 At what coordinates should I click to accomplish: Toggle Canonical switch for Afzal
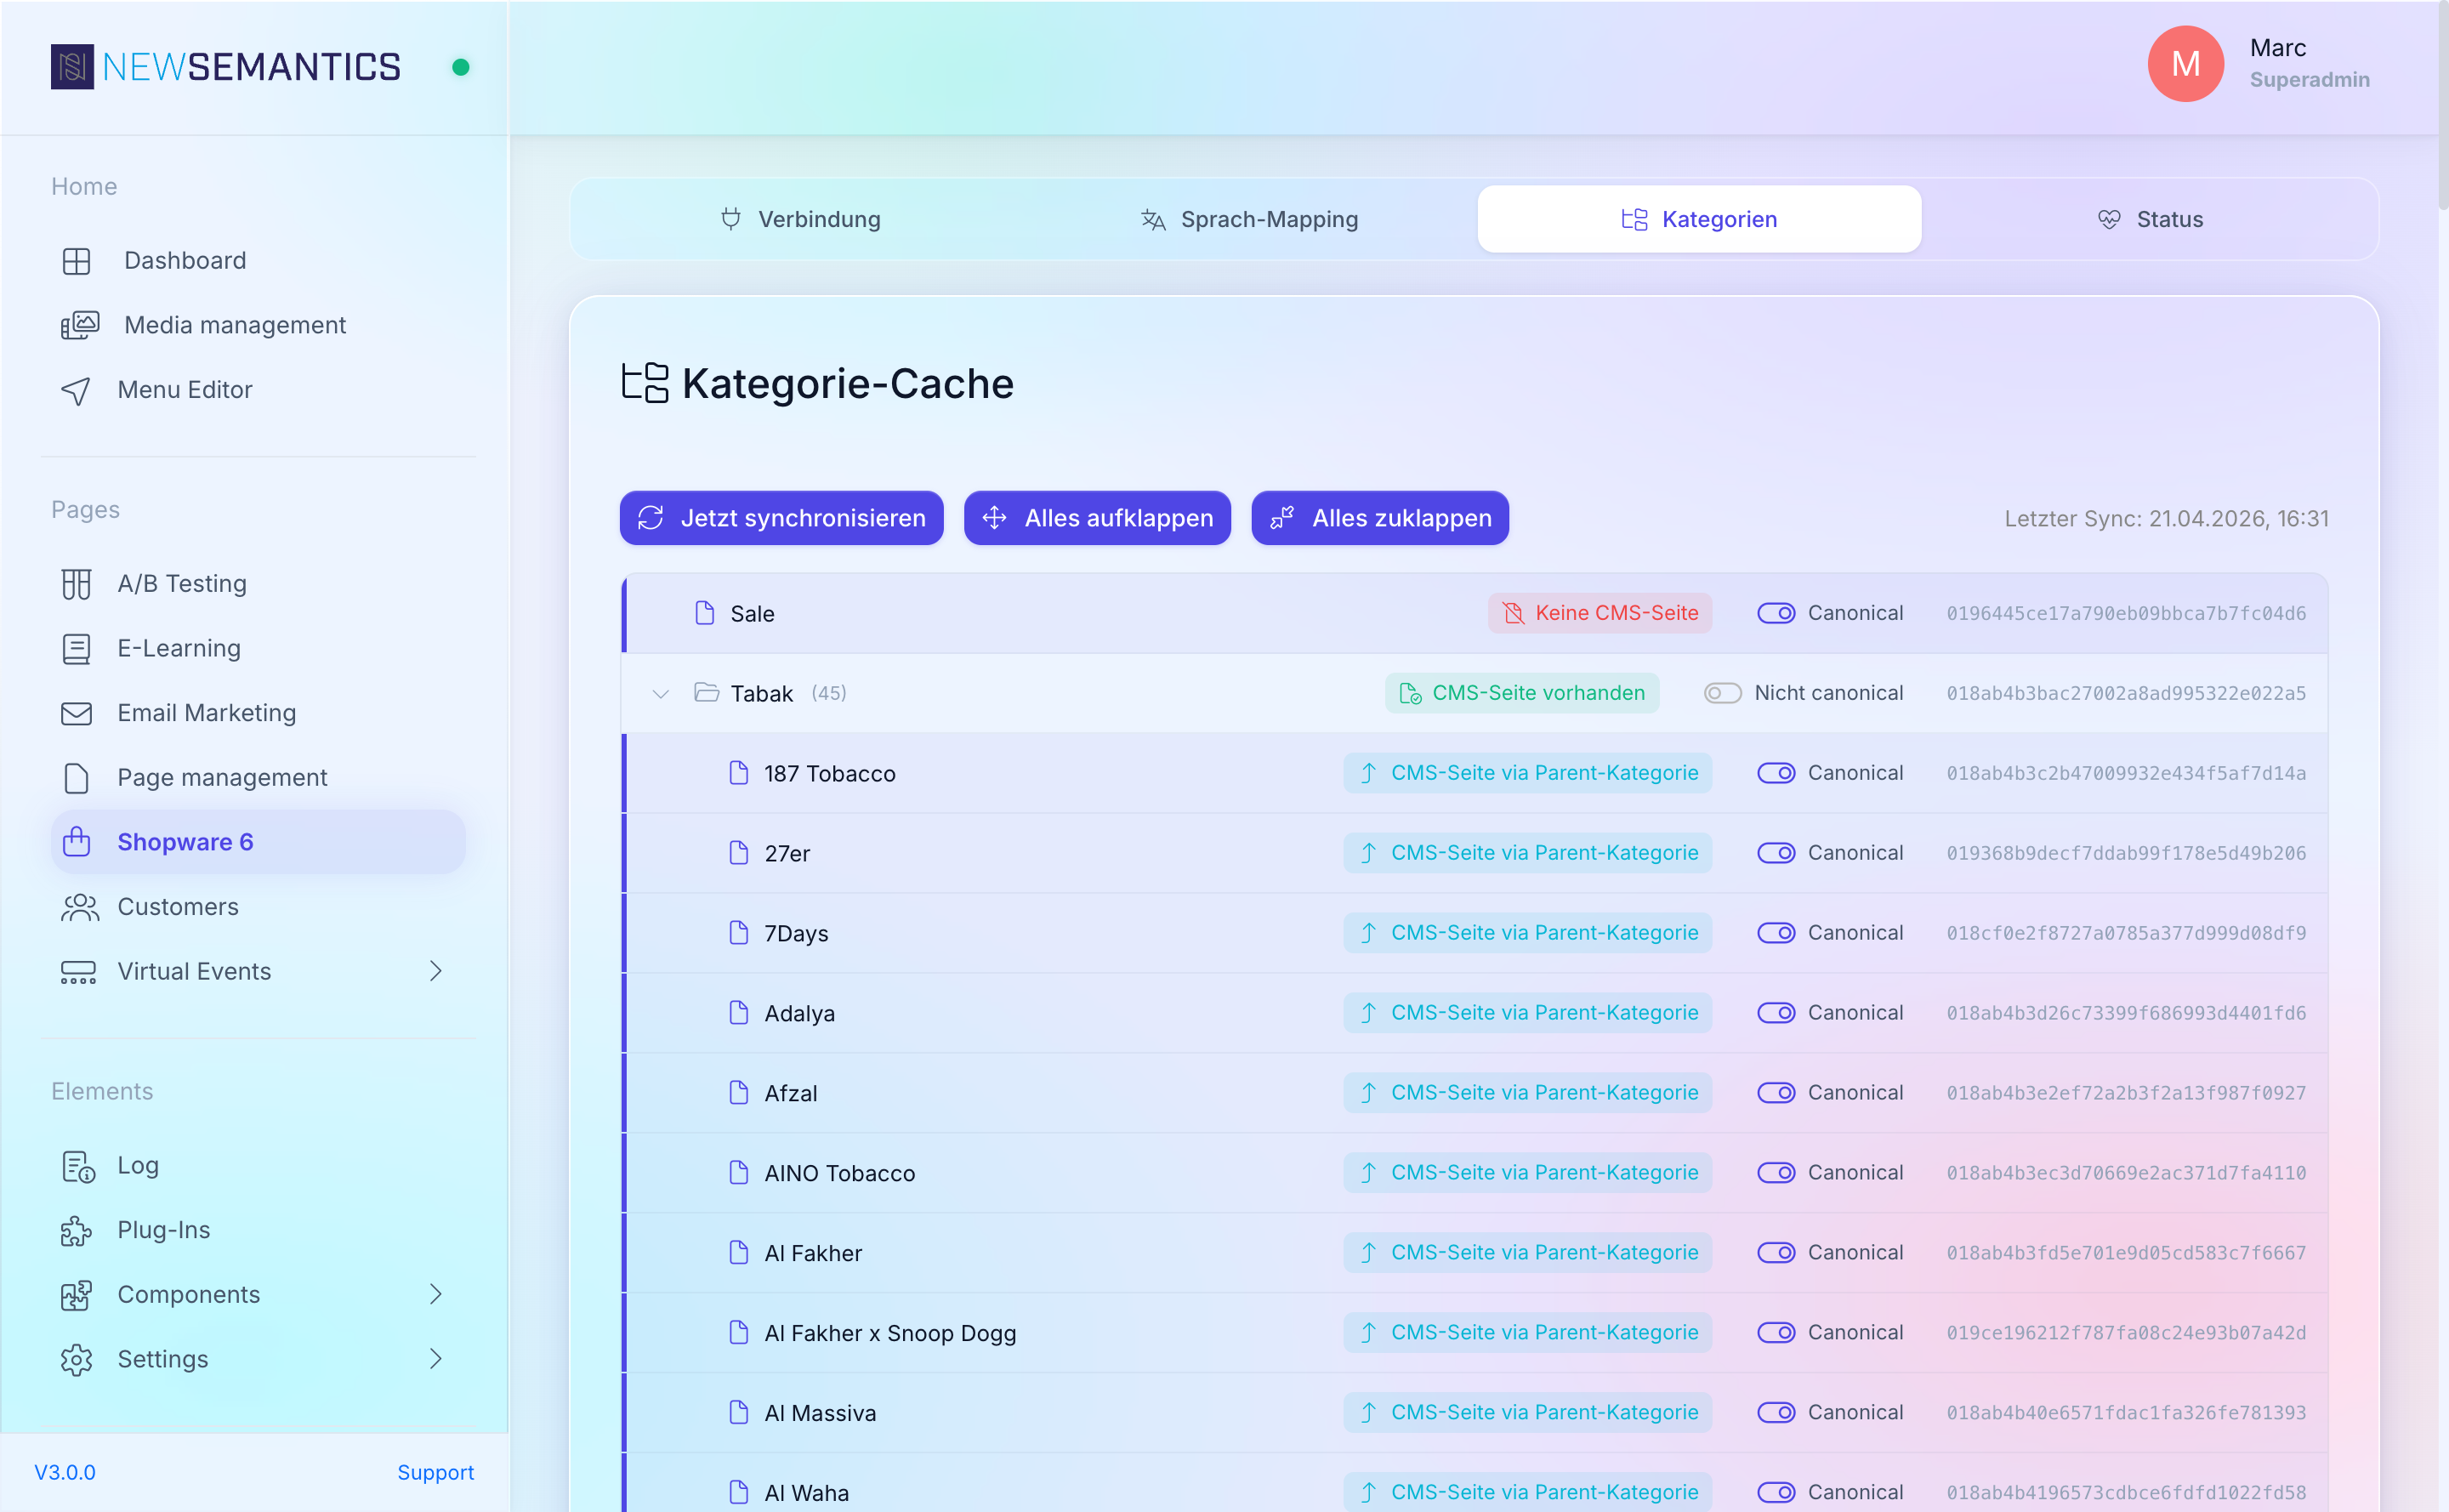(1776, 1093)
